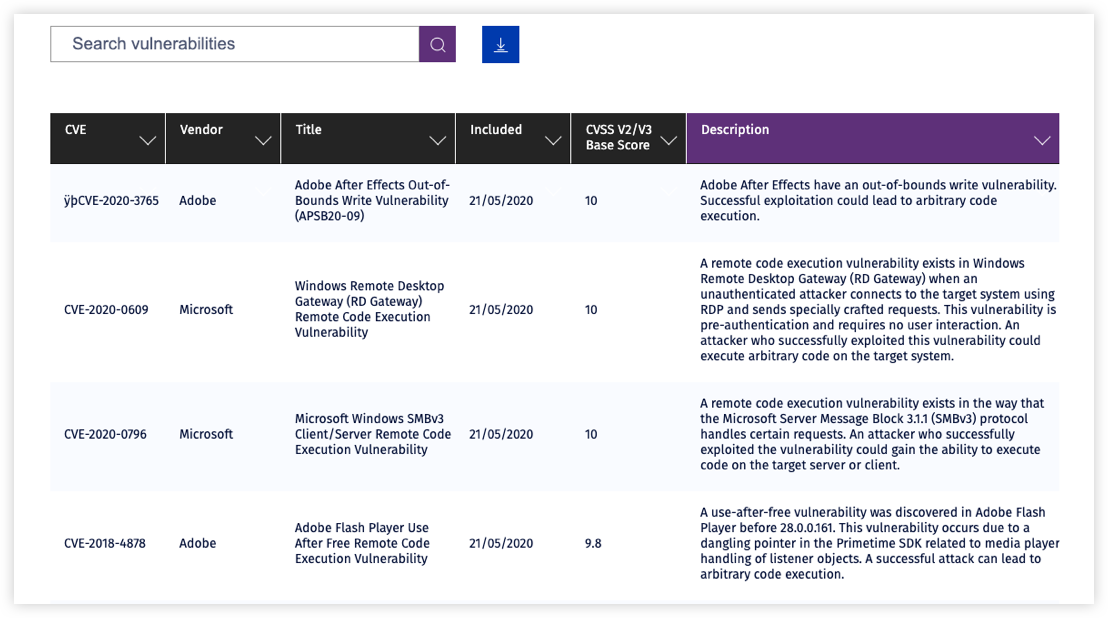This screenshot has height=618, width=1108.
Task: Select the Adobe After Effects Out-of-Bounds title
Action: [x=372, y=201]
